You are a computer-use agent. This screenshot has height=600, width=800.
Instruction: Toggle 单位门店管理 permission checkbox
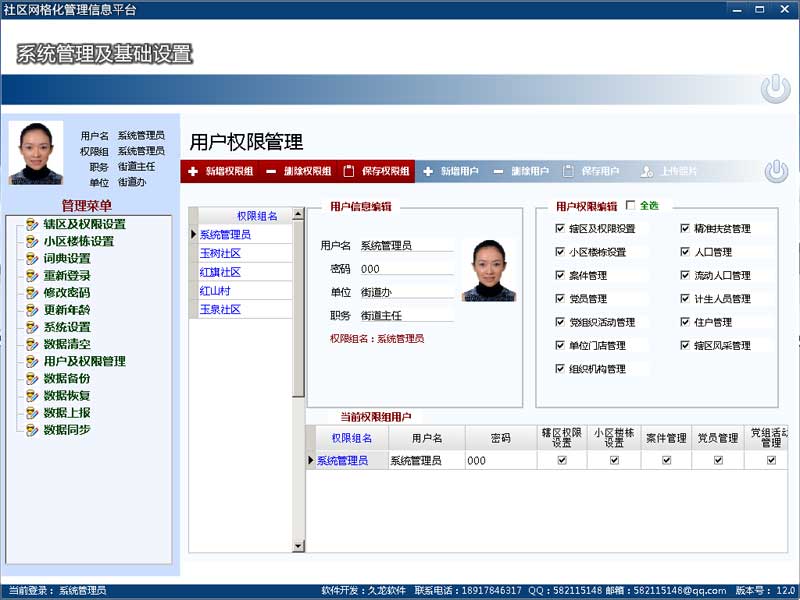point(560,345)
